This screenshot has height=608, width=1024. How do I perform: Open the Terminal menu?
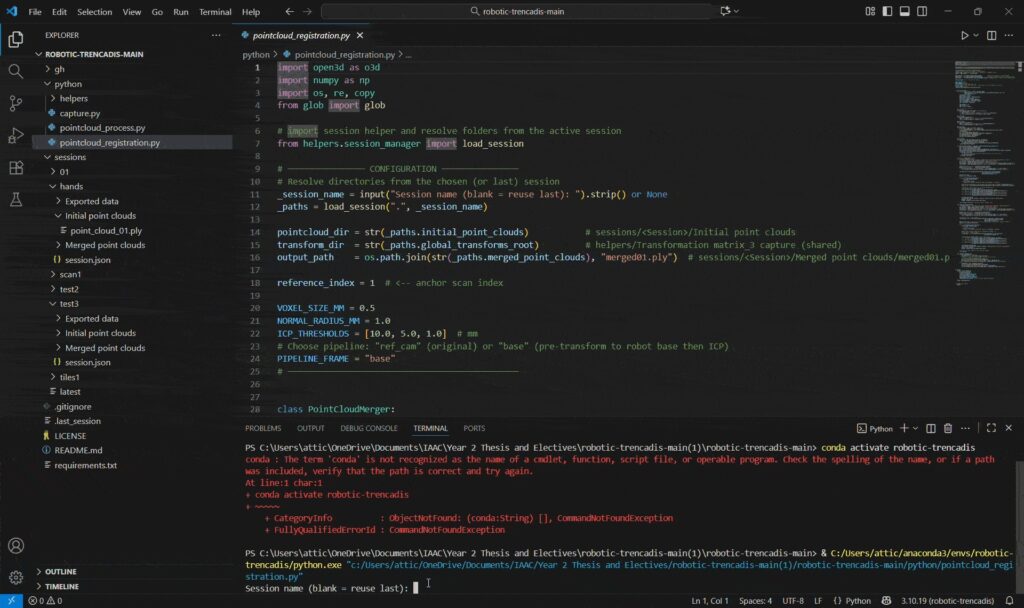215,12
